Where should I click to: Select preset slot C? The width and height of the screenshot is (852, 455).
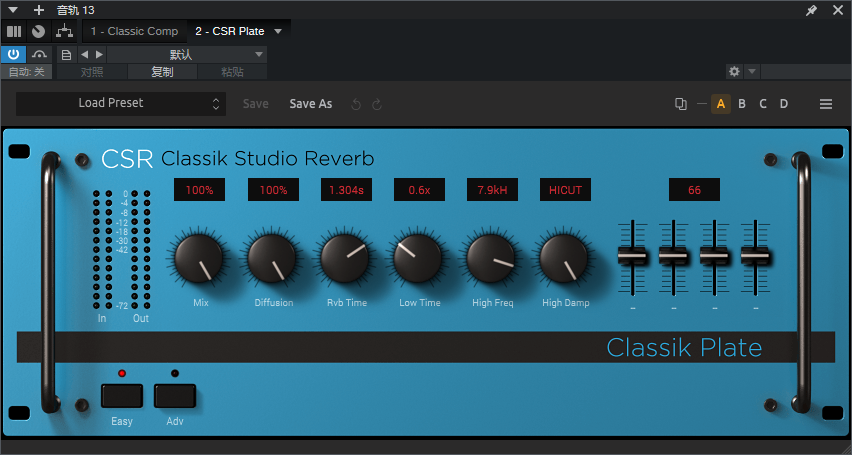[763, 104]
